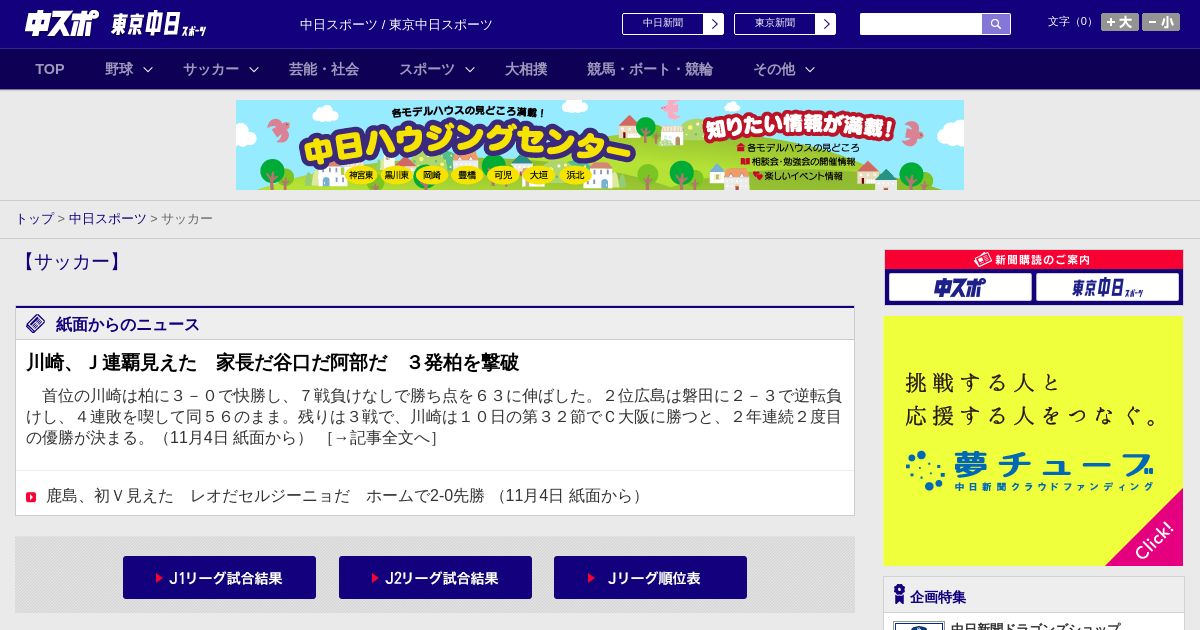1200x630 pixels.
Task: Expand chevron next to その他
Action: point(810,69)
